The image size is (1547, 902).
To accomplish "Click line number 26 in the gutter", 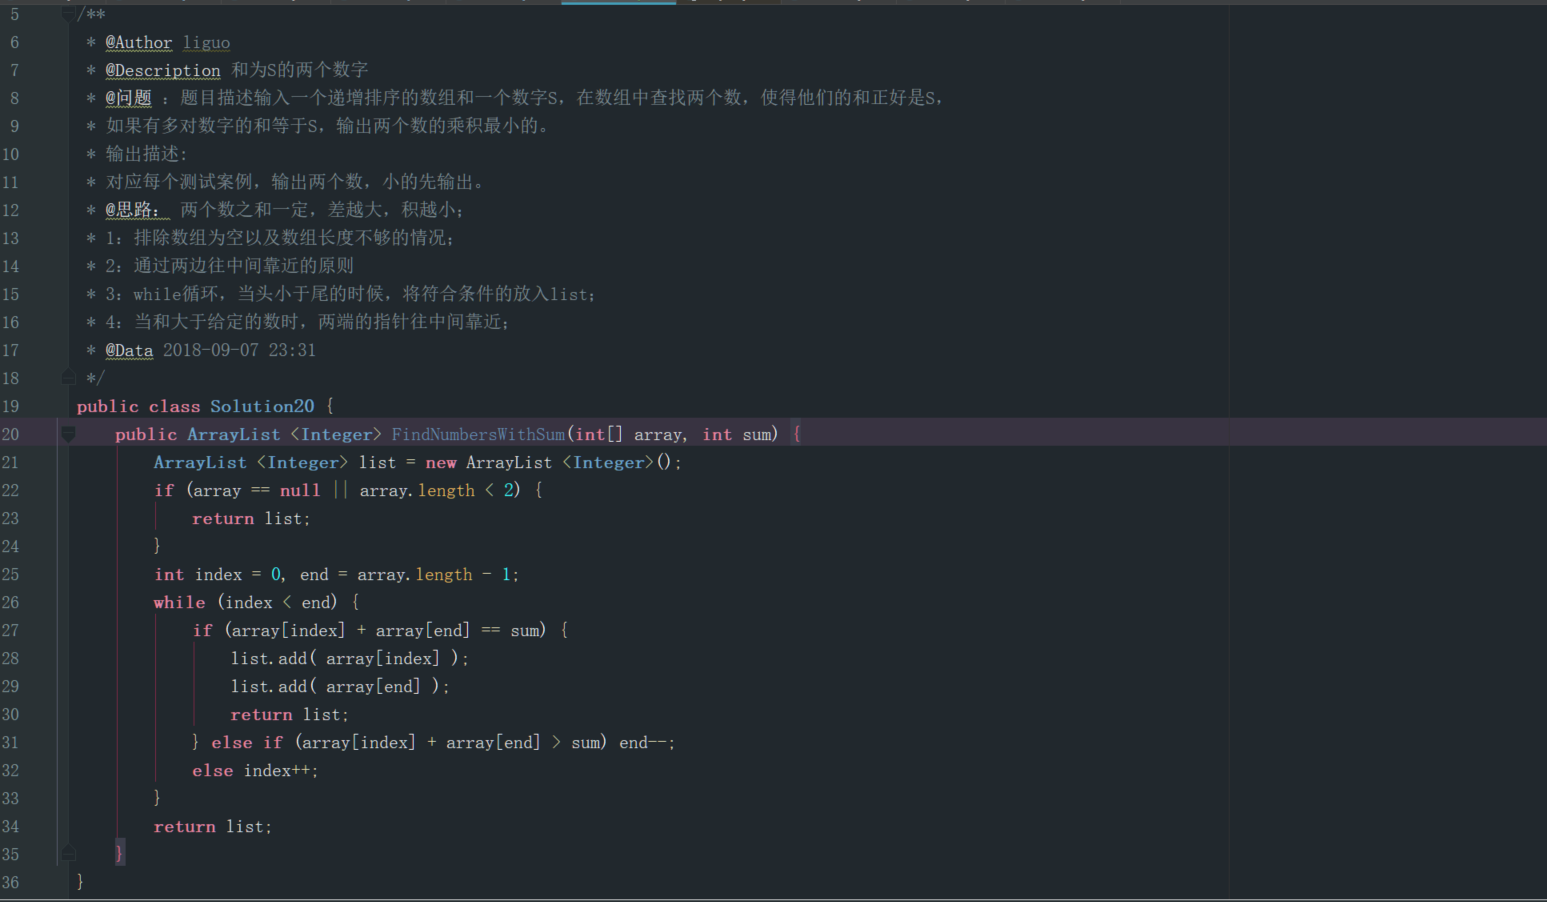I will pyautogui.click(x=10, y=602).
